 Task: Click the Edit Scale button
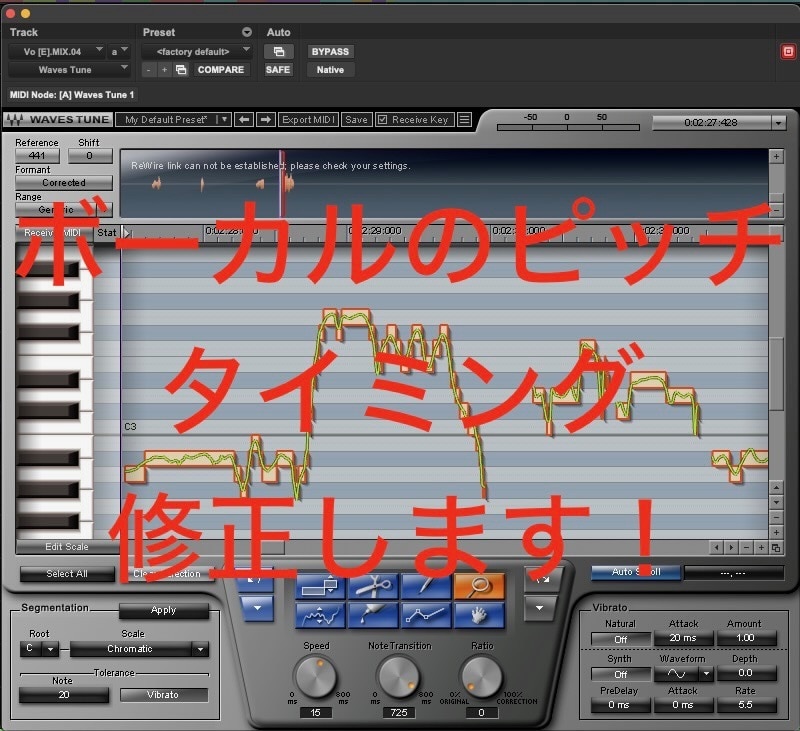[x=67, y=546]
